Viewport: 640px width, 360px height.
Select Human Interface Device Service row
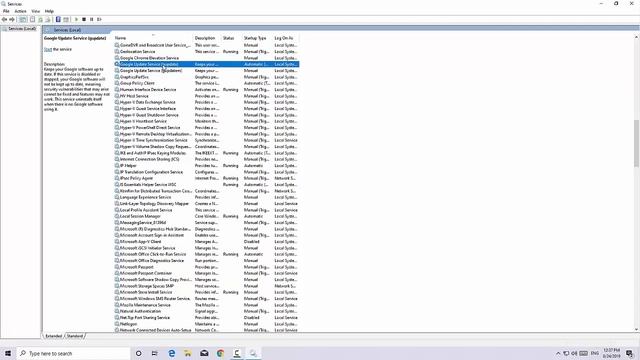[x=207, y=89]
